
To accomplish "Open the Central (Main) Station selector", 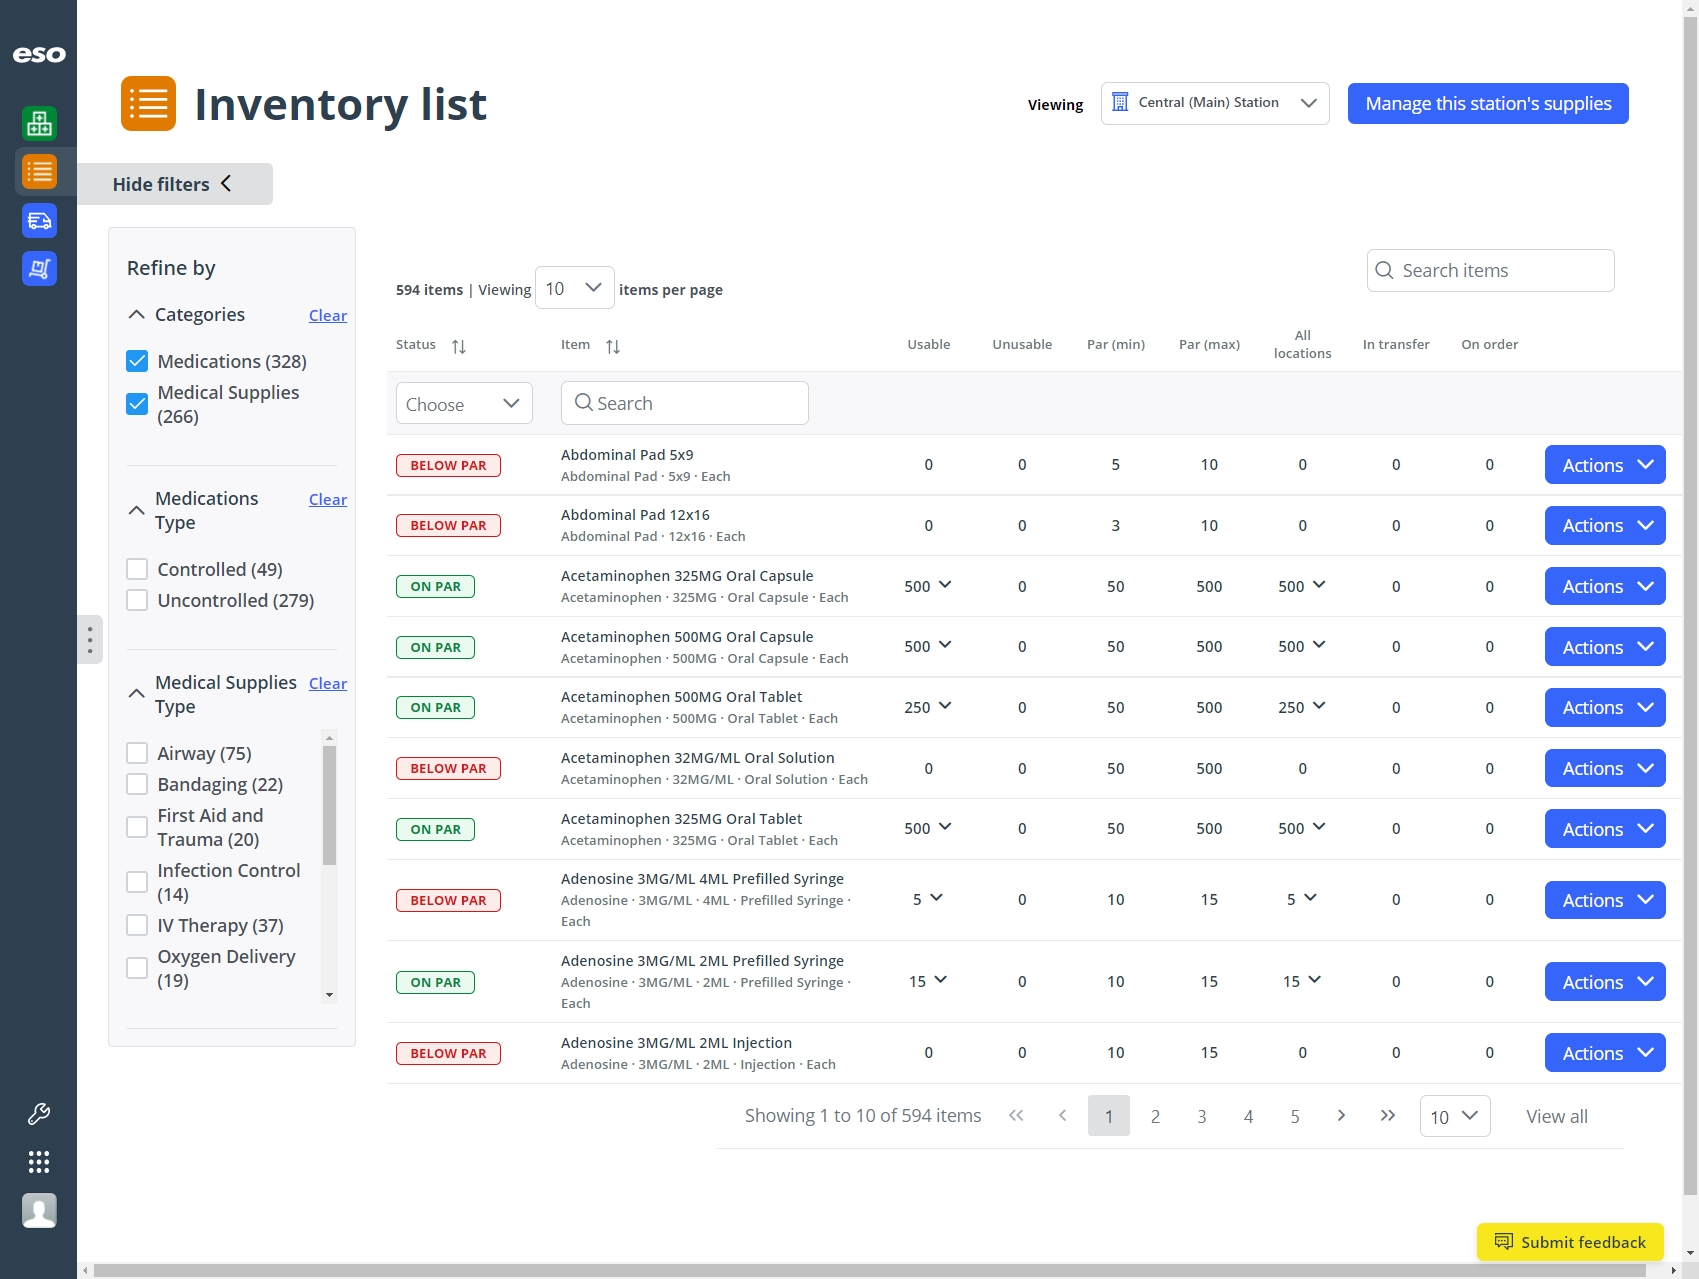I will click(1214, 102).
